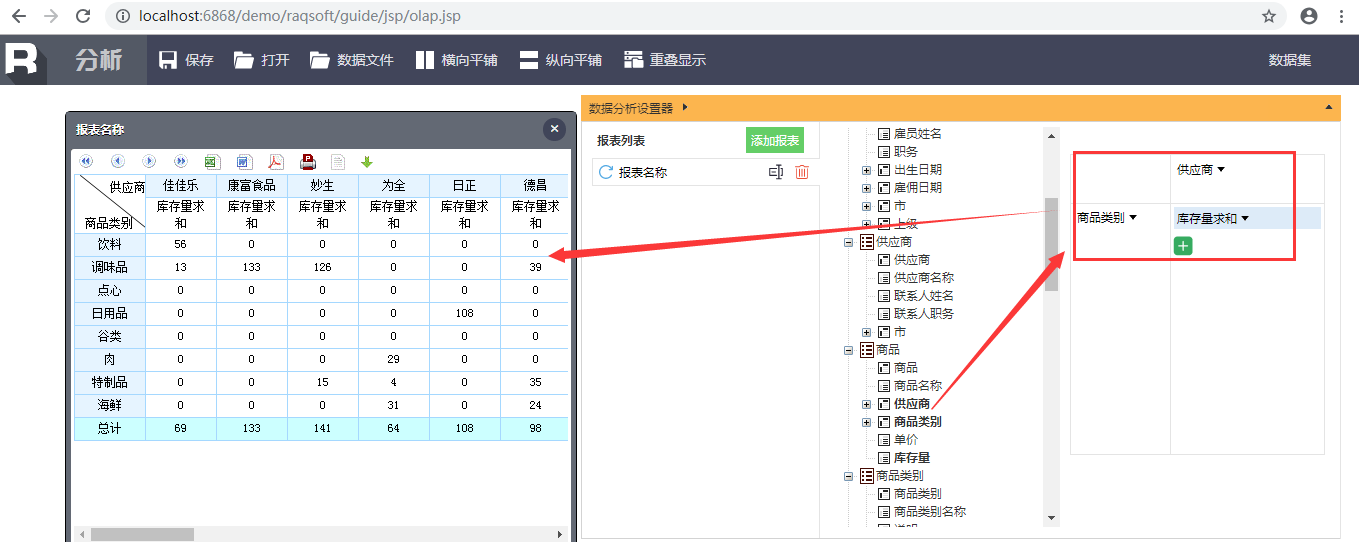1359x542 pixels.
Task: Open a file via 打开
Action: click(x=261, y=60)
